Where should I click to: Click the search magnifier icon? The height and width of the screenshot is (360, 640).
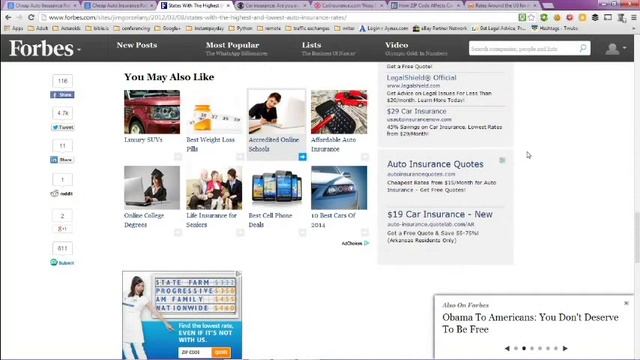pyautogui.click(x=583, y=48)
